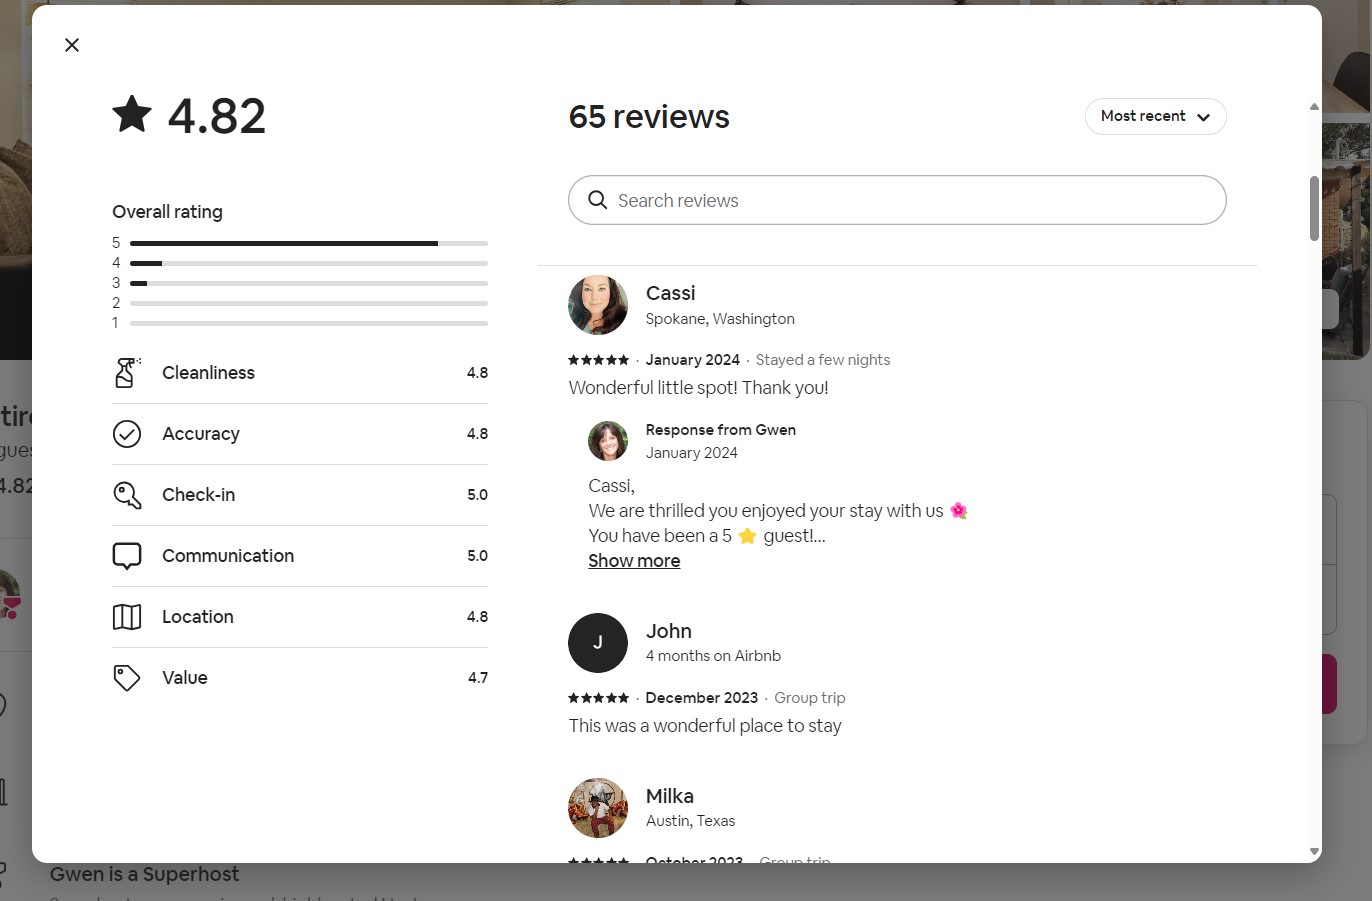The width and height of the screenshot is (1372, 901).
Task: Expand Gwen's response with Show more
Action: [634, 561]
